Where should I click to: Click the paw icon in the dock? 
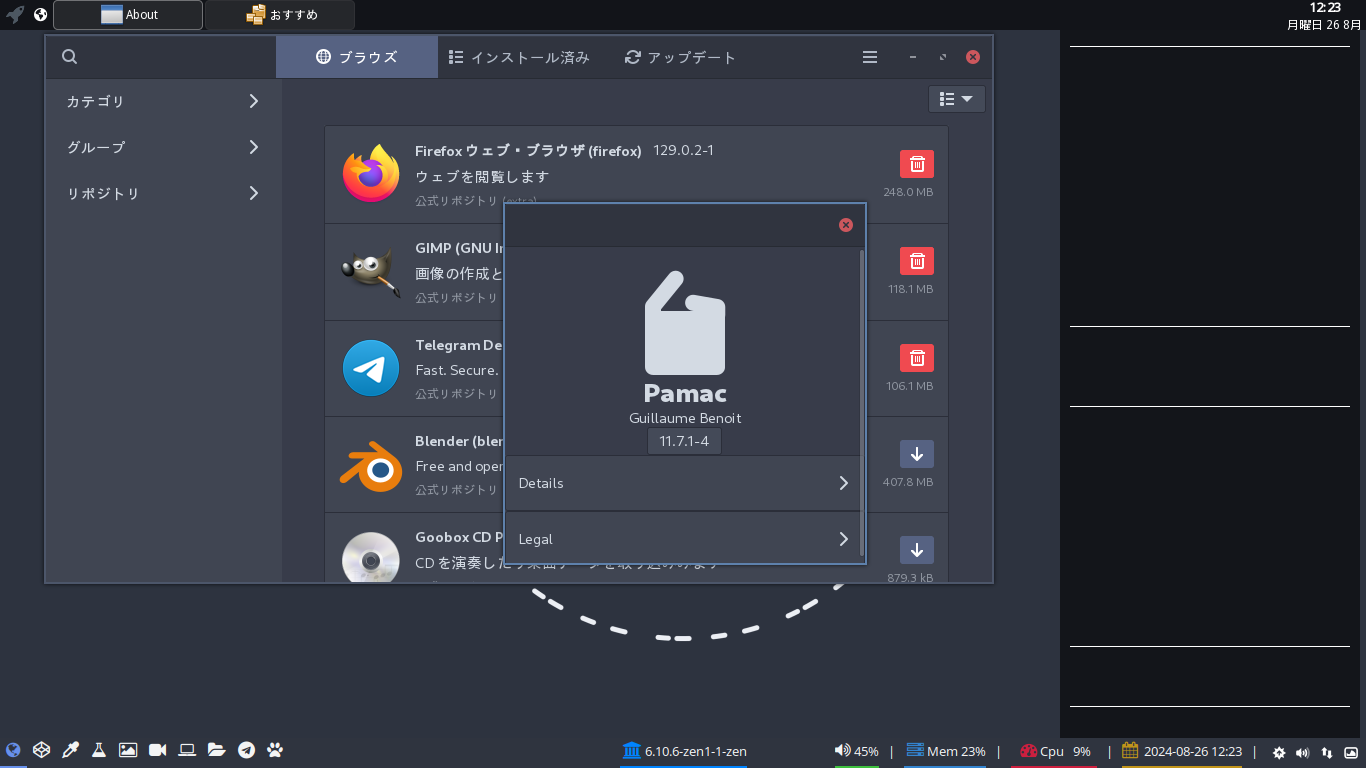tap(275, 750)
